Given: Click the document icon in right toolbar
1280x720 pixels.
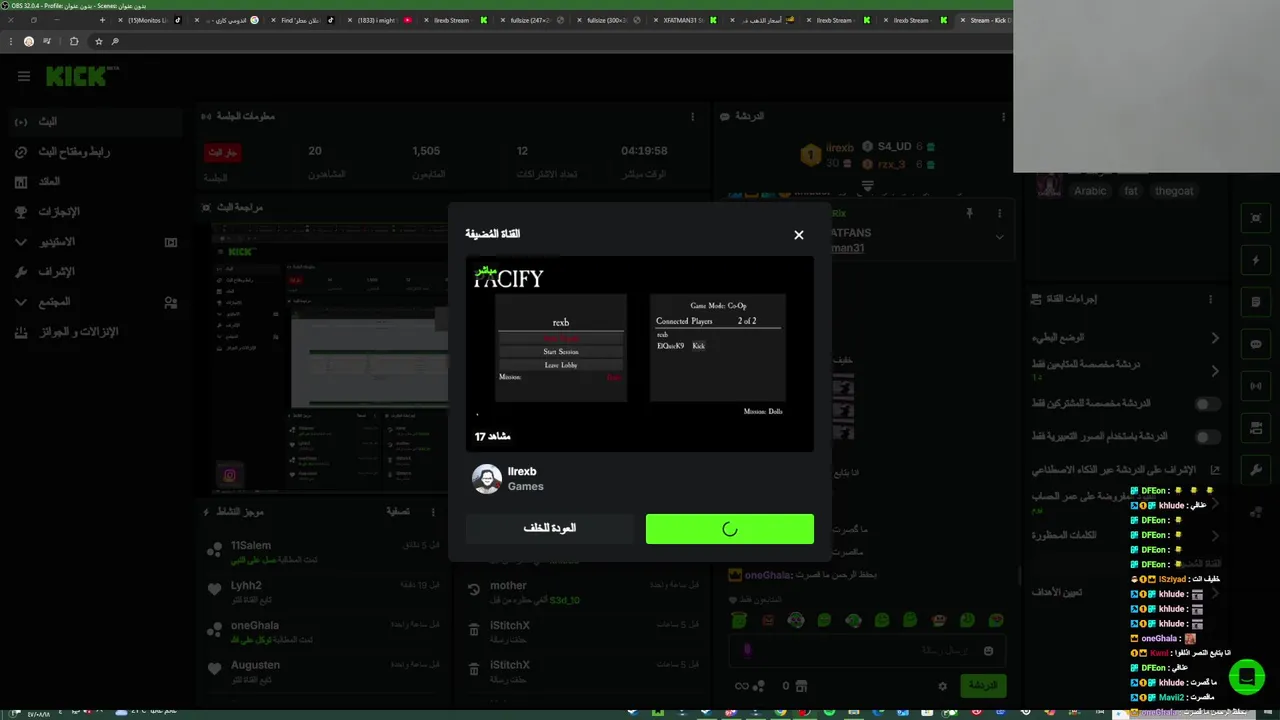Looking at the screenshot, I should coord(1256,302).
